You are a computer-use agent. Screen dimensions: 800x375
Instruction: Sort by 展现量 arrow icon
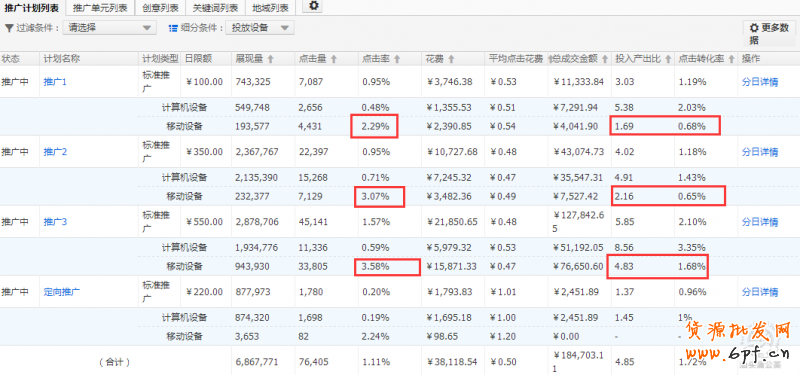click(x=270, y=59)
